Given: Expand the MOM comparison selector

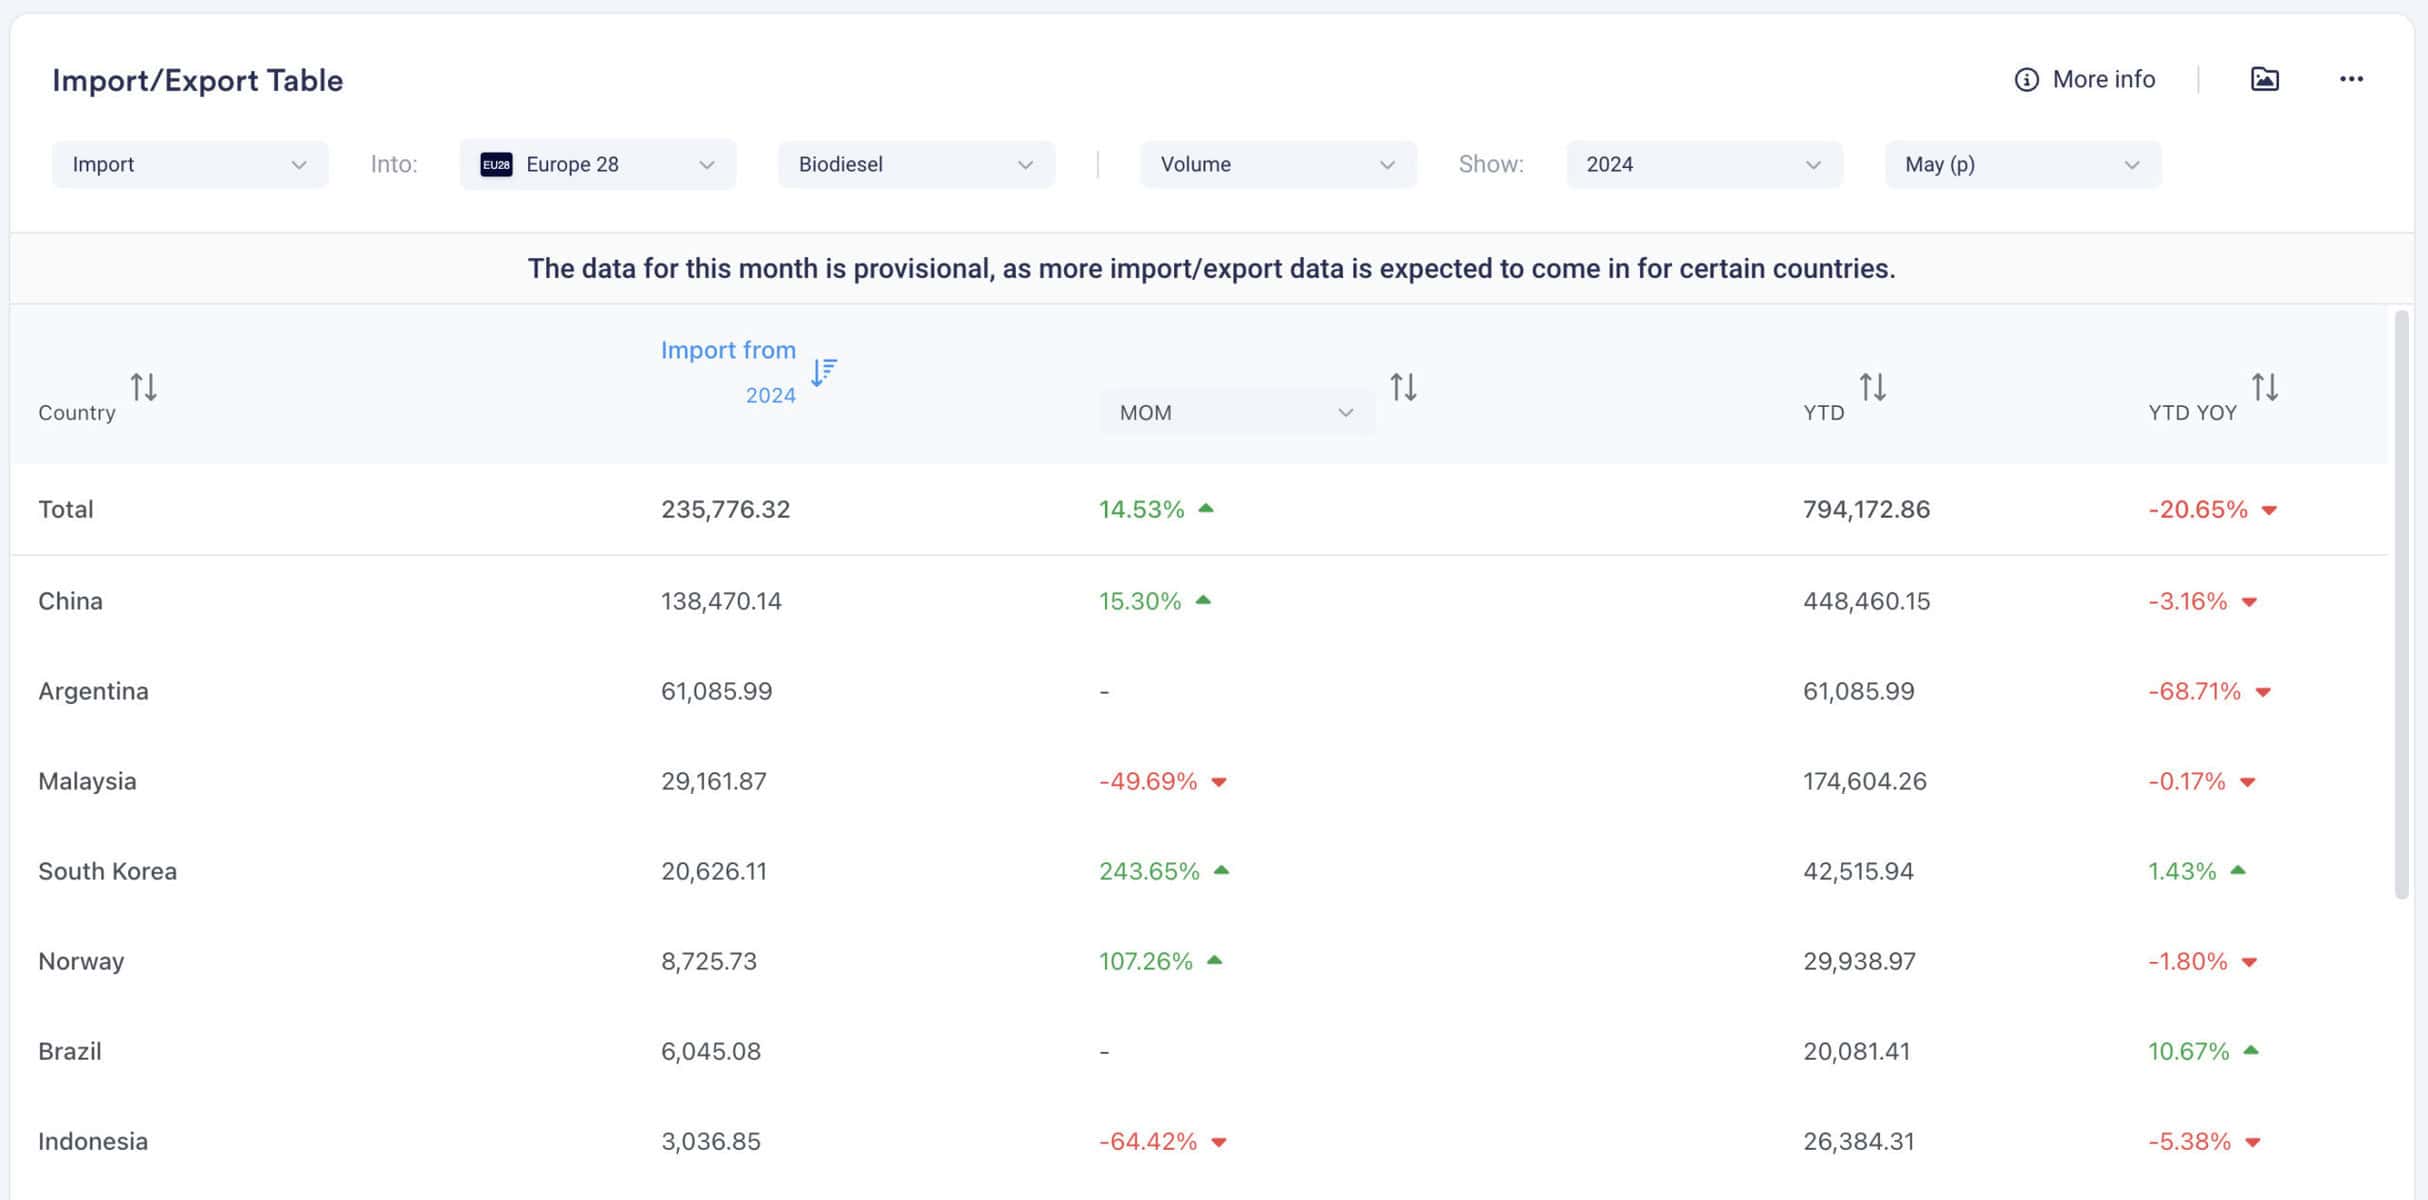Looking at the screenshot, I should [x=1237, y=412].
